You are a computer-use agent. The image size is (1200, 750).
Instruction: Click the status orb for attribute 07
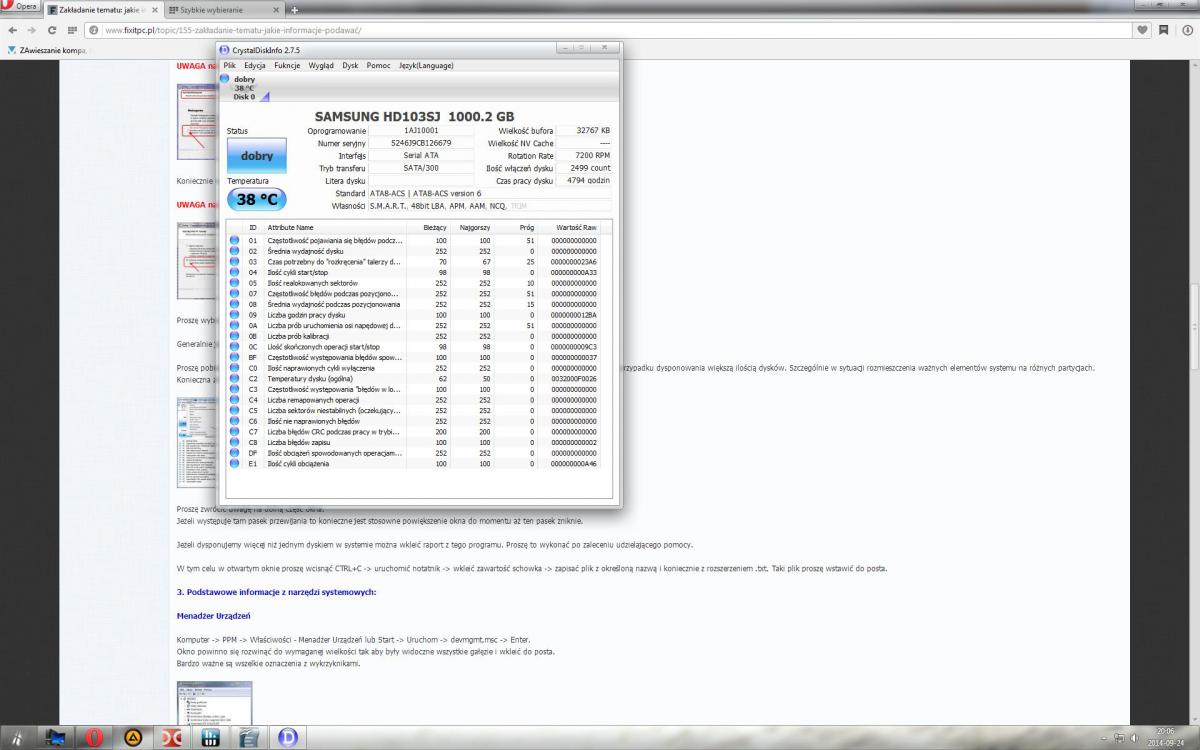click(234, 293)
